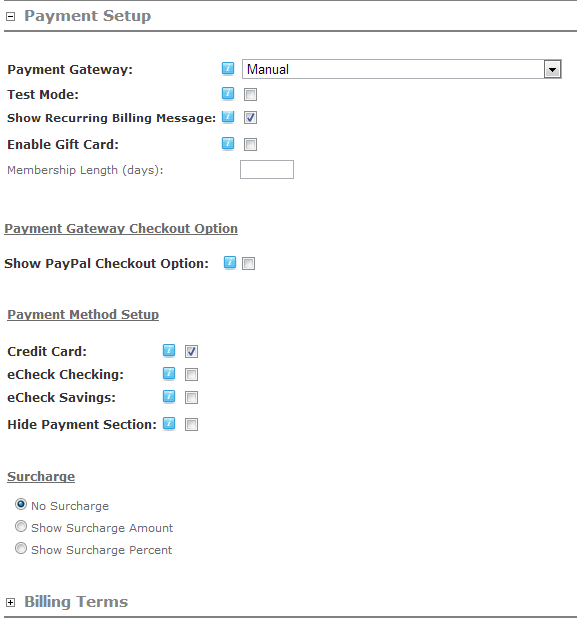Click the eCheck Checking info icon

click(x=169, y=373)
